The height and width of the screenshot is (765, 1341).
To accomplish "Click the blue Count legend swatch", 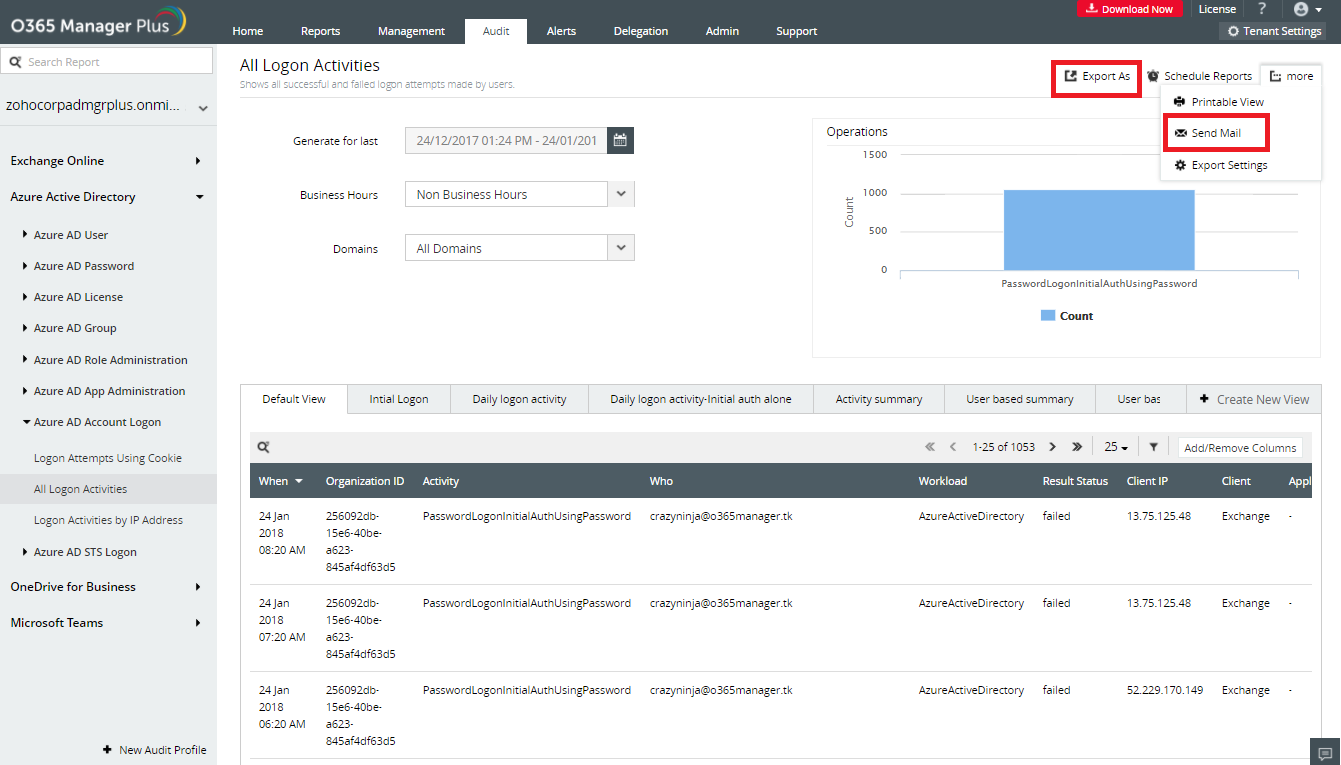I will coord(1048,315).
